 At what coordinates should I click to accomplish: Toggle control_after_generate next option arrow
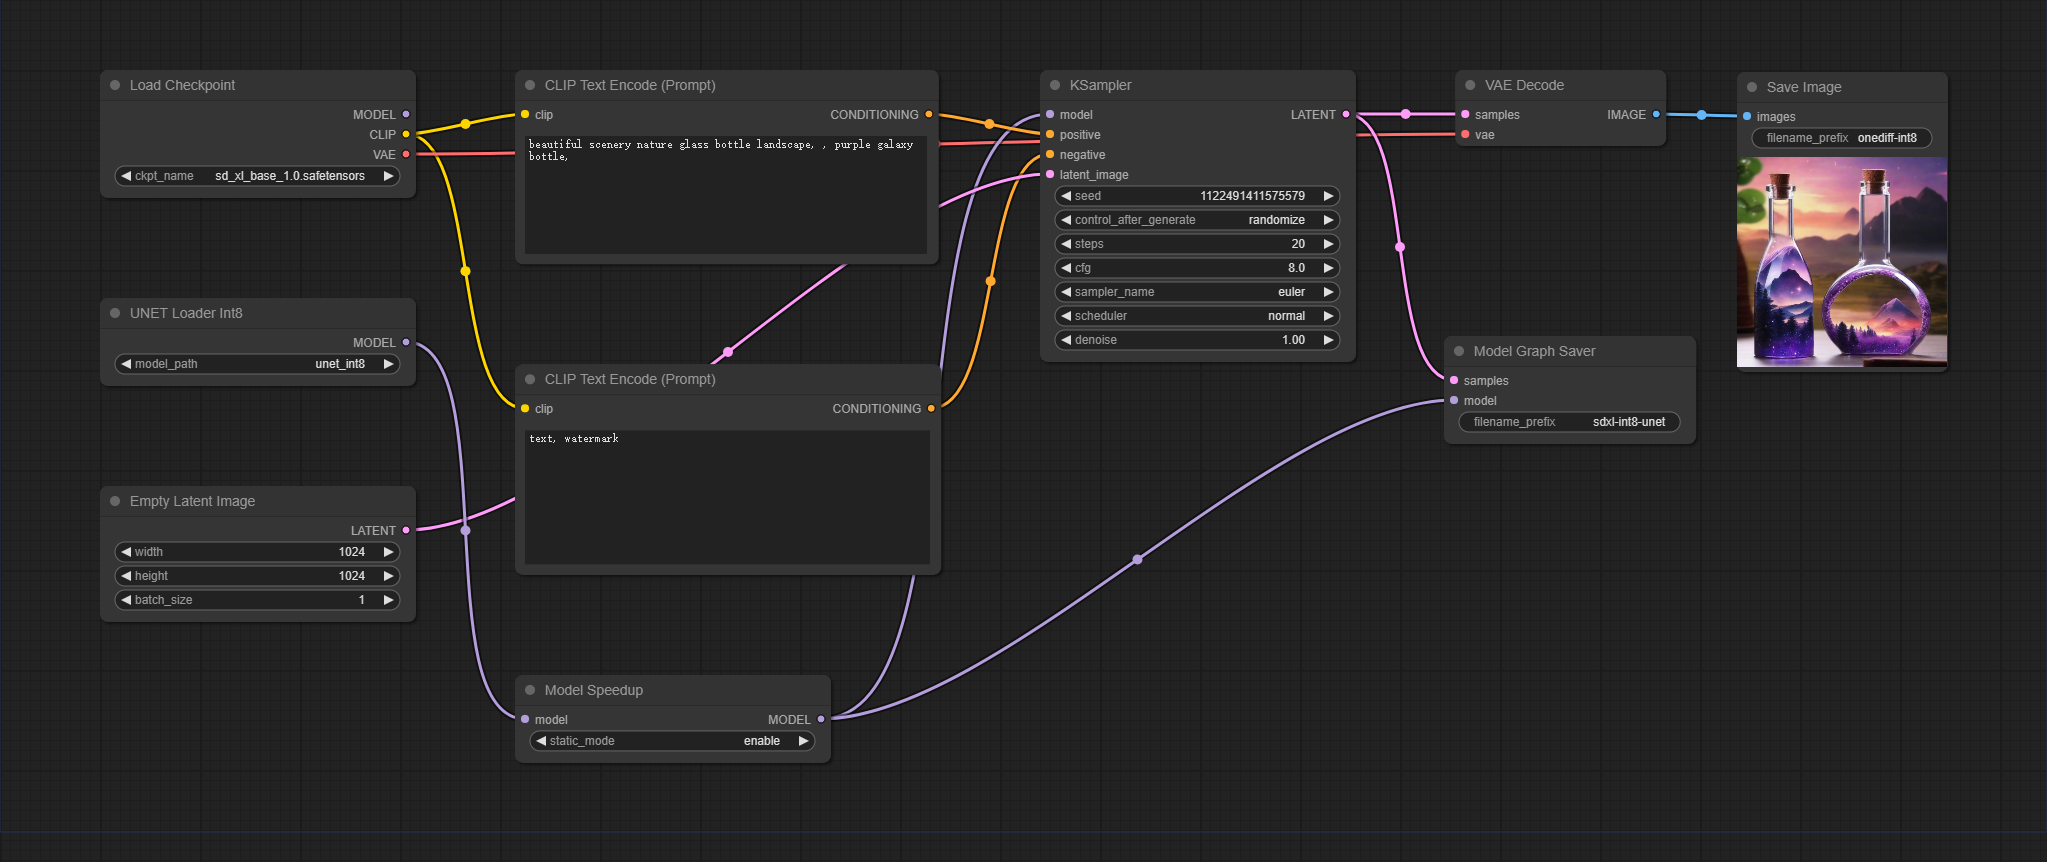point(1328,220)
